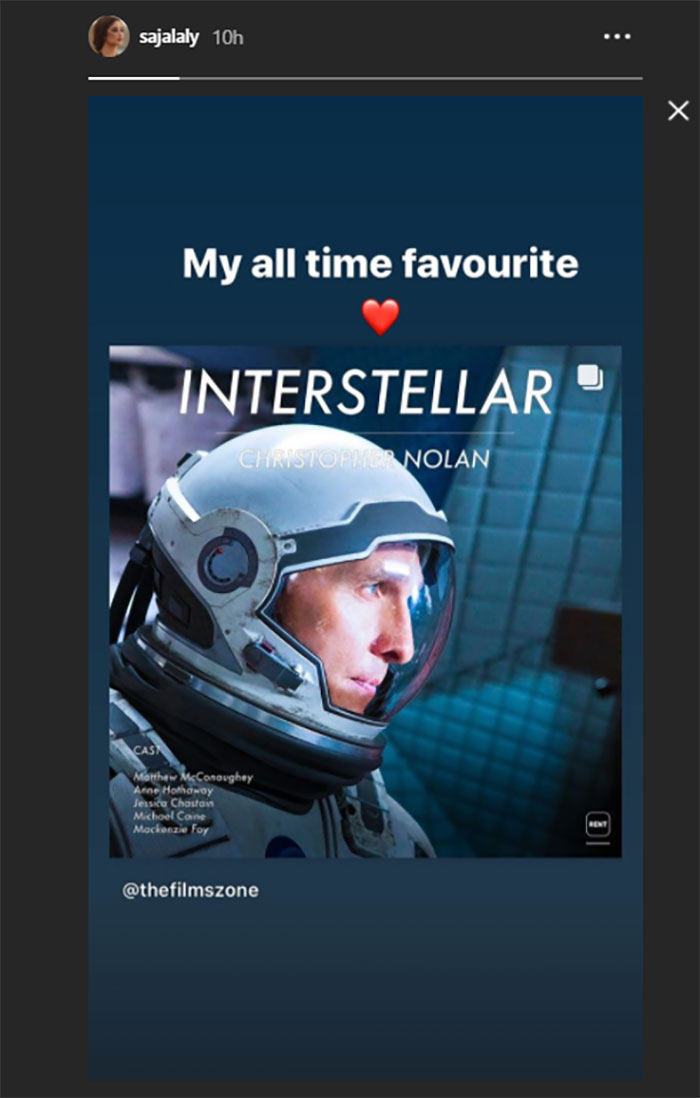Click the CAST heading on the poster
Screen dimensions: 700x1098
click(x=147, y=750)
